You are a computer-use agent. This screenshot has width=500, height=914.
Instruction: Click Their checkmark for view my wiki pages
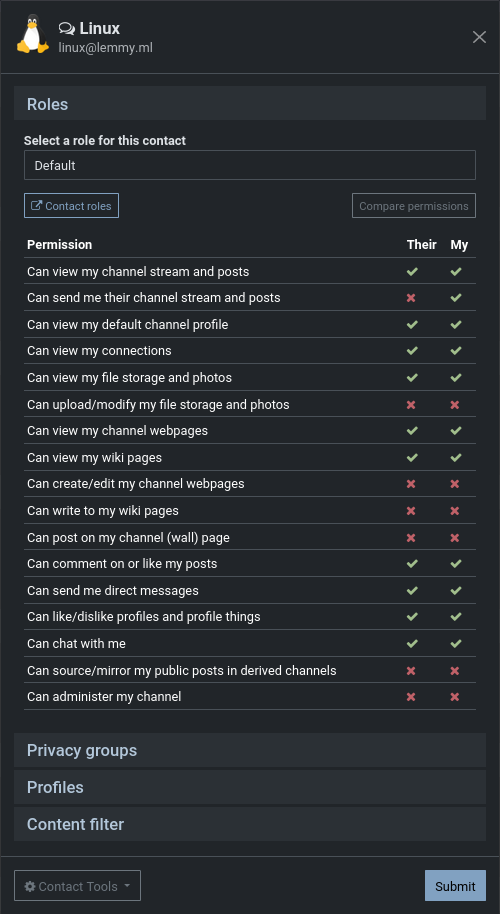click(412, 458)
